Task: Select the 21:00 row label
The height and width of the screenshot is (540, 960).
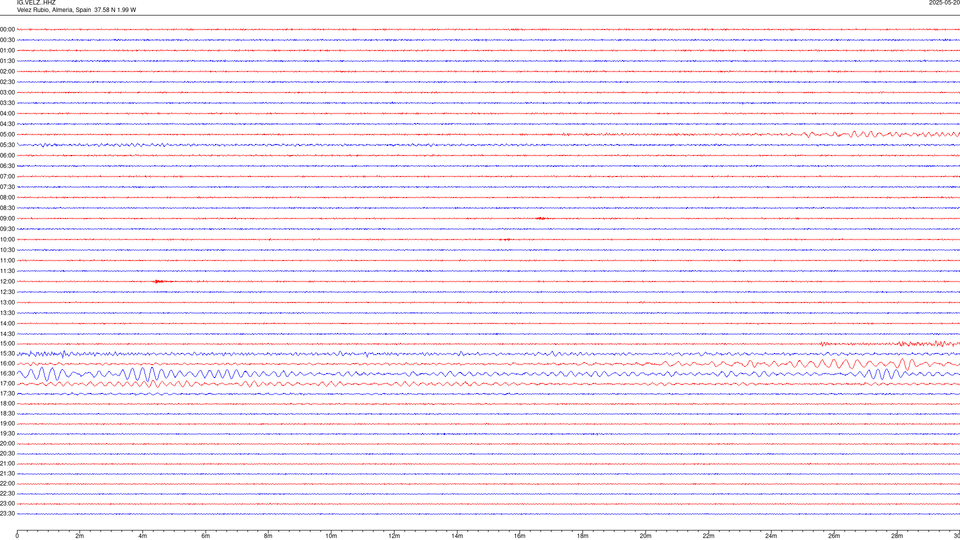Action: 7,463
